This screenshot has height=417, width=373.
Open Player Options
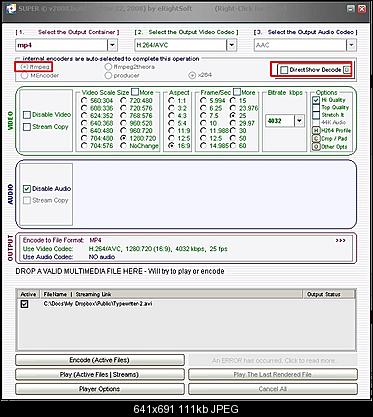(x=100, y=389)
